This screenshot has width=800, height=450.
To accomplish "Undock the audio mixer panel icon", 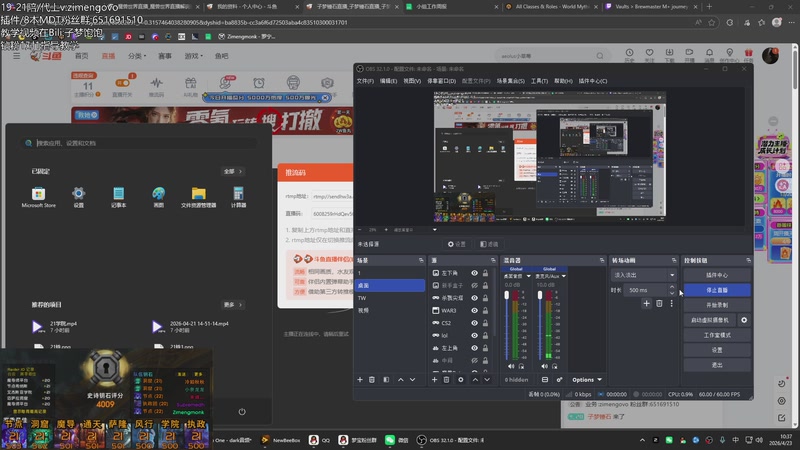I will 602,260.
